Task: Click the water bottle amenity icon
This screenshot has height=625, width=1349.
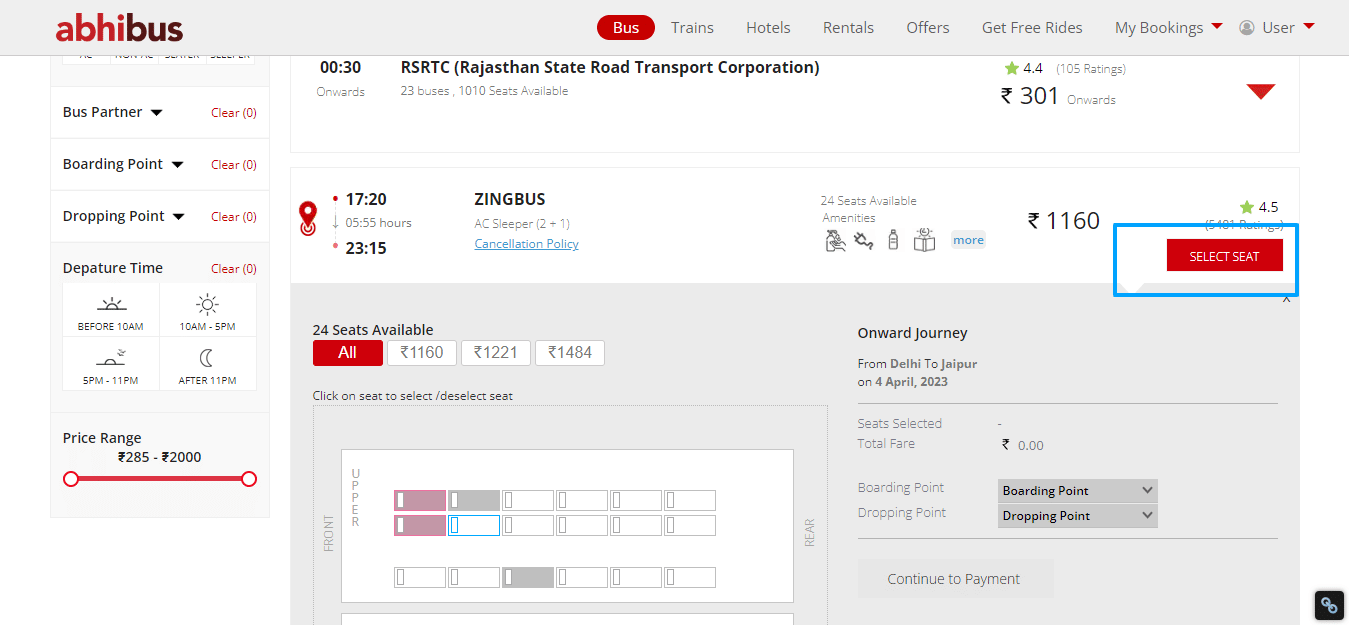Action: click(x=893, y=241)
